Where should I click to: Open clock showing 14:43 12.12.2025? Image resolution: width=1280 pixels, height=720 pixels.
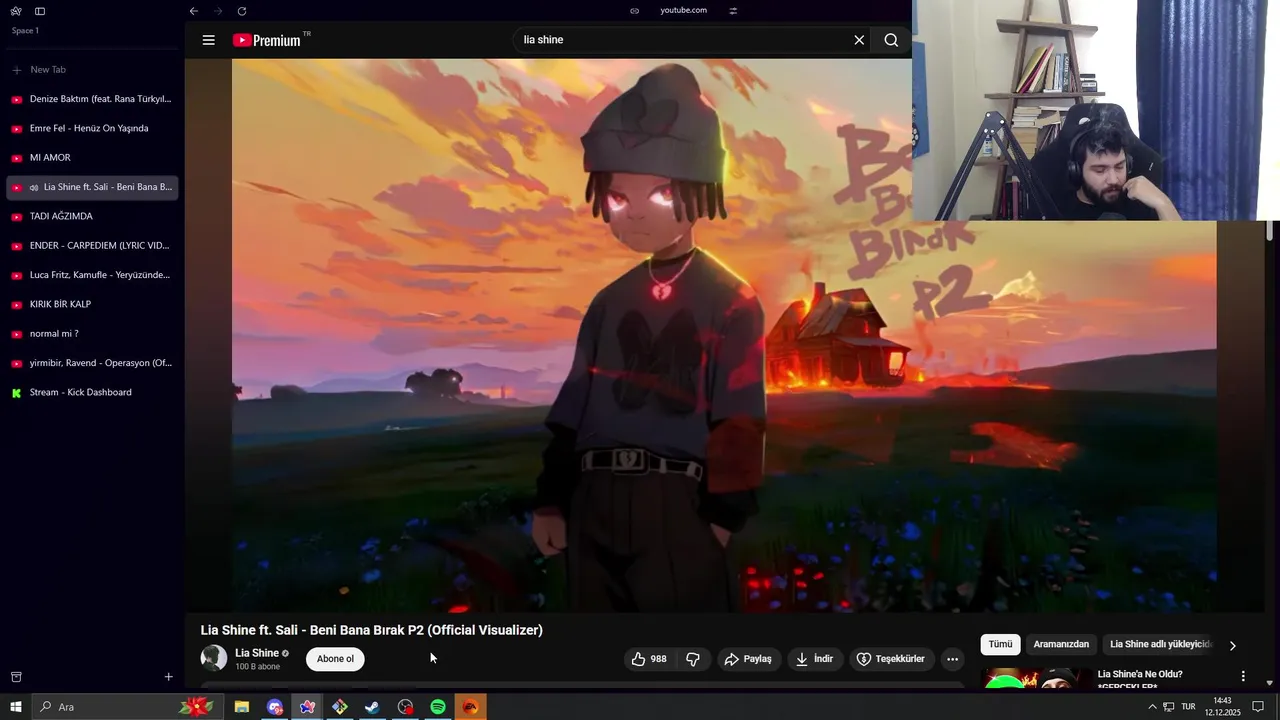coord(1222,707)
